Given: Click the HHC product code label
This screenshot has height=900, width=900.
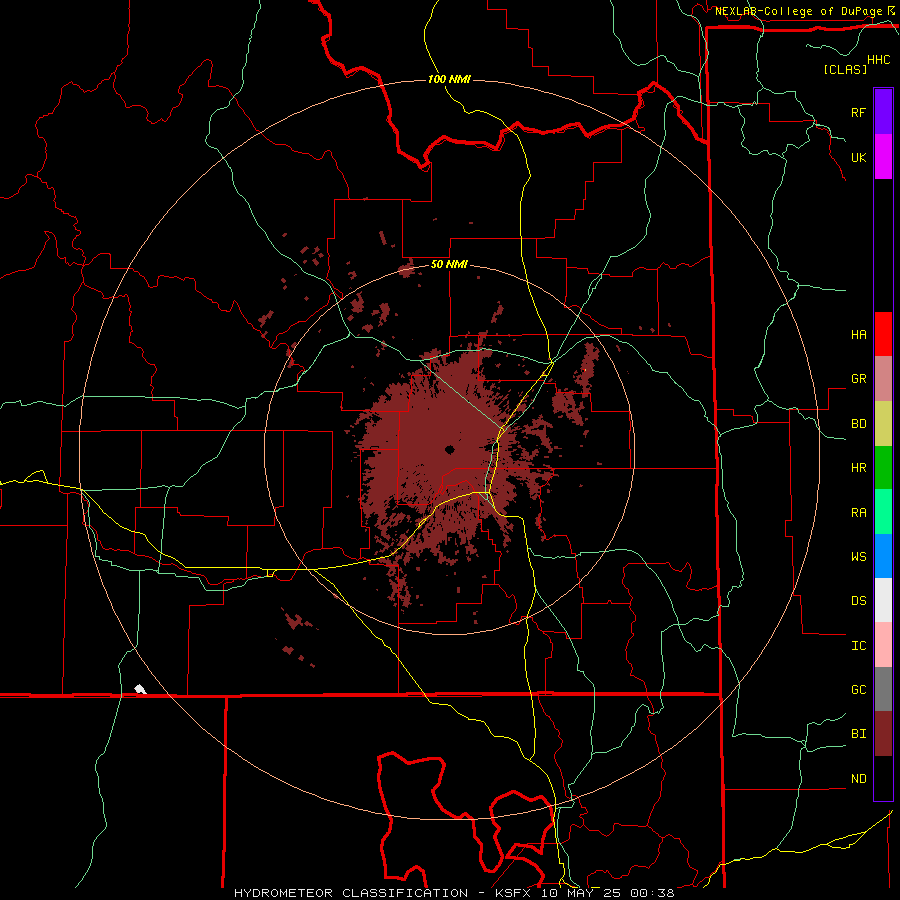Looking at the screenshot, I should 878,60.
